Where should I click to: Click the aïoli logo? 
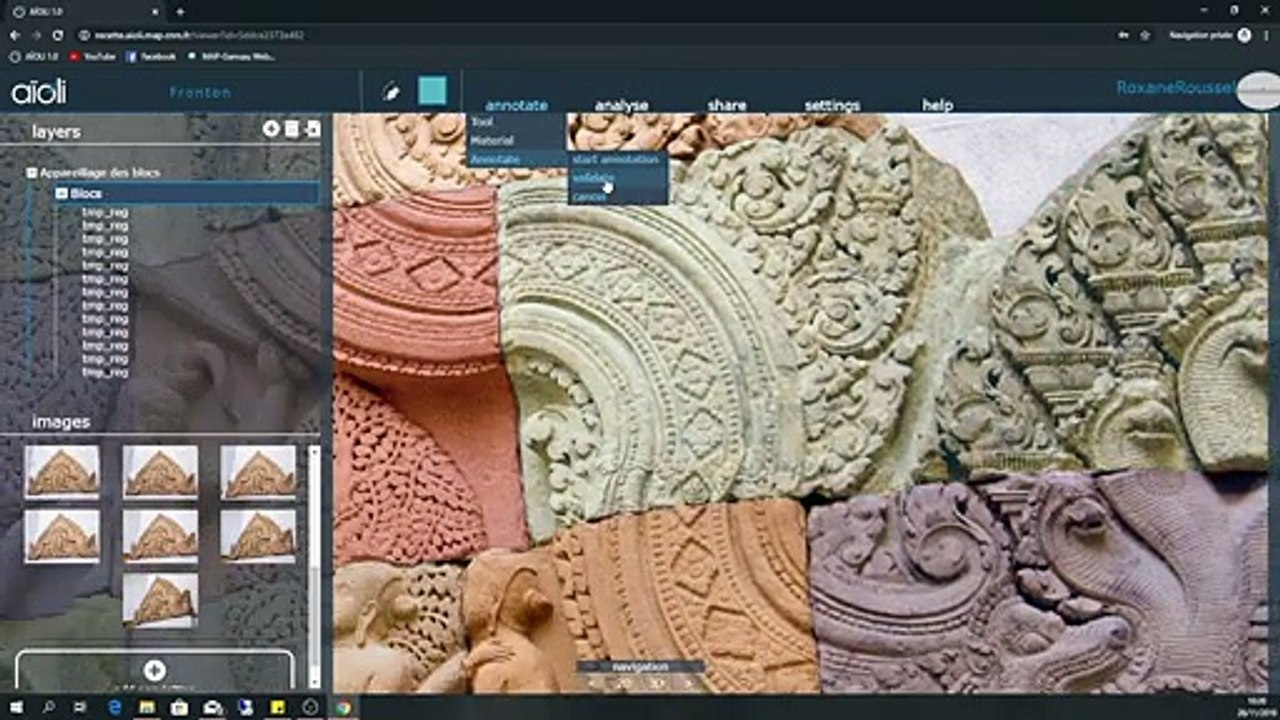(x=39, y=92)
